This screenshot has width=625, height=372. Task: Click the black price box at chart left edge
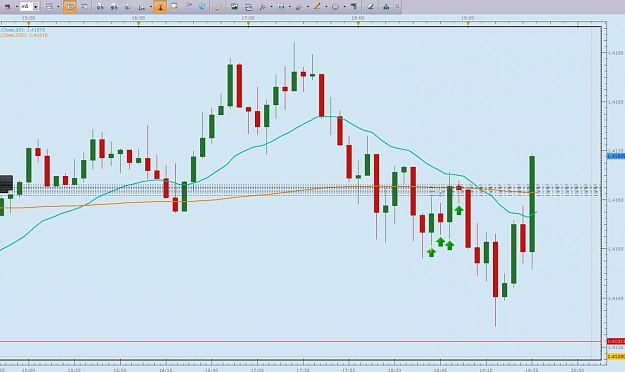click(x=6, y=183)
